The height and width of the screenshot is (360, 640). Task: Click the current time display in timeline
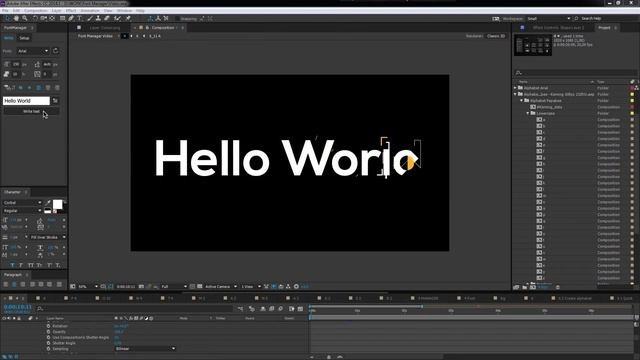pyautogui.click(x=18, y=307)
